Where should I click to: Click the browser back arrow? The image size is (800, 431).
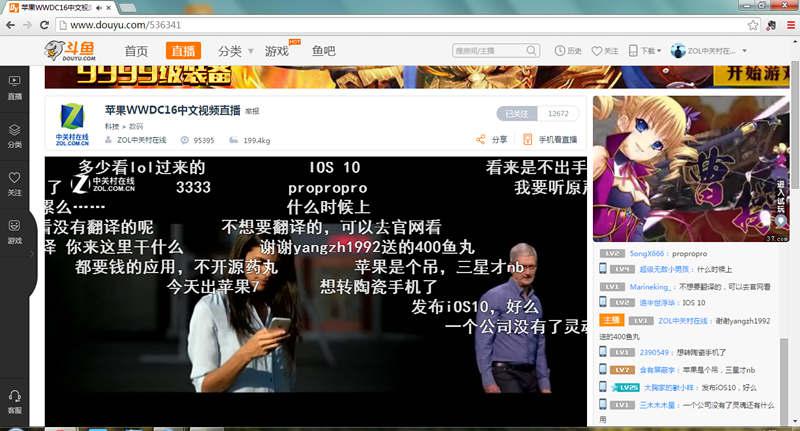(10, 25)
